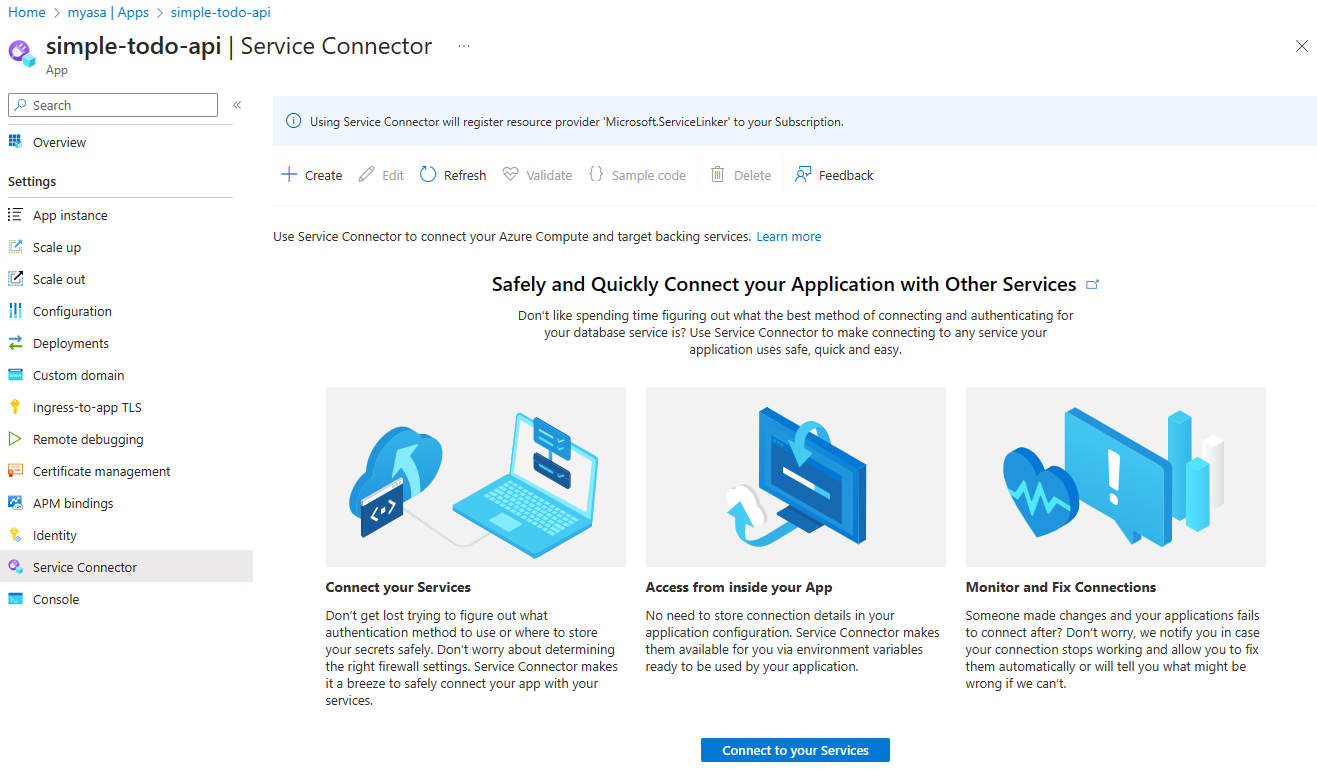Go to Configuration in settings menu
Screen dimensions: 1317x772
(72, 311)
